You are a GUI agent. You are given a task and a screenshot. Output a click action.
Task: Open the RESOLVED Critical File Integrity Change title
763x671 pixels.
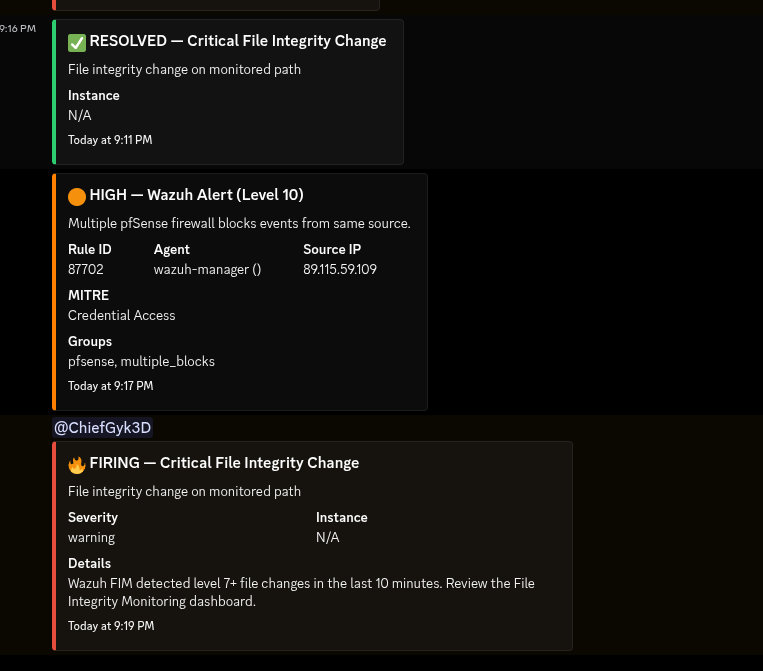[237, 41]
